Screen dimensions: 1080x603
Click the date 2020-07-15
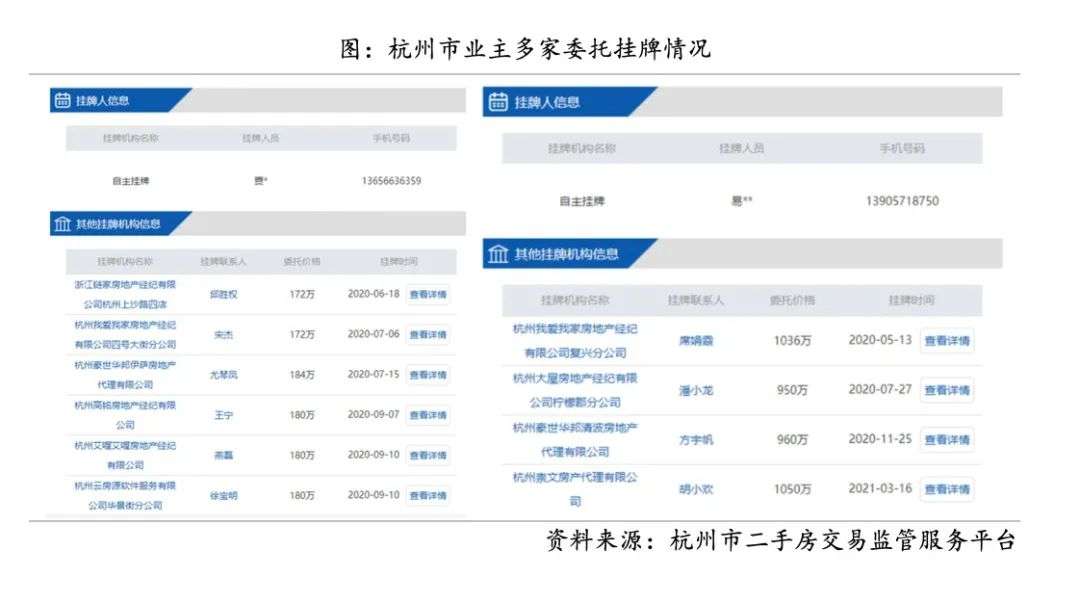pos(373,374)
